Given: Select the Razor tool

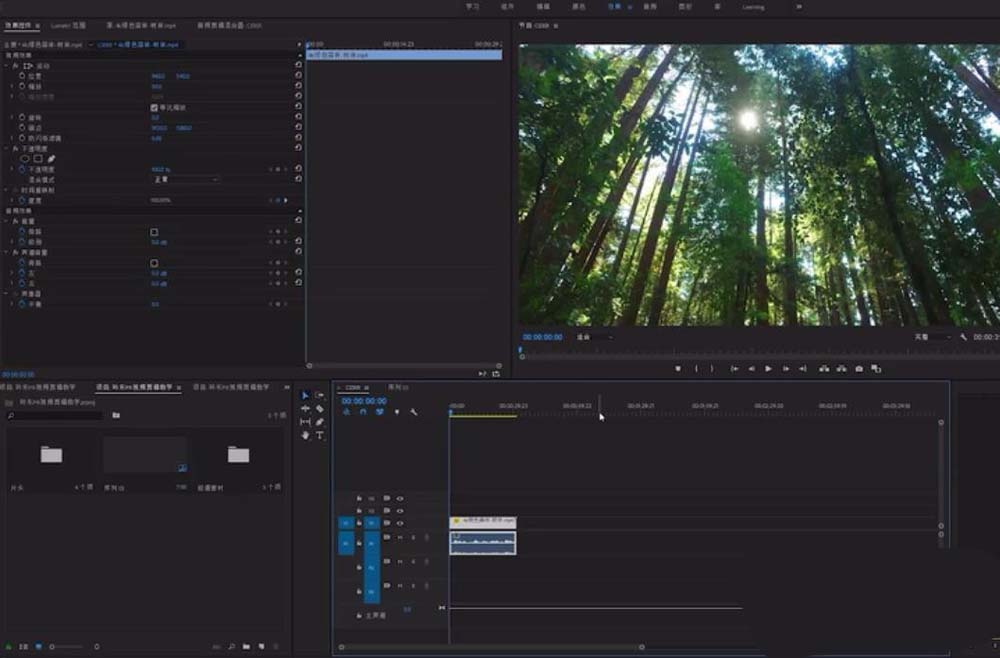Looking at the screenshot, I should click(320, 409).
